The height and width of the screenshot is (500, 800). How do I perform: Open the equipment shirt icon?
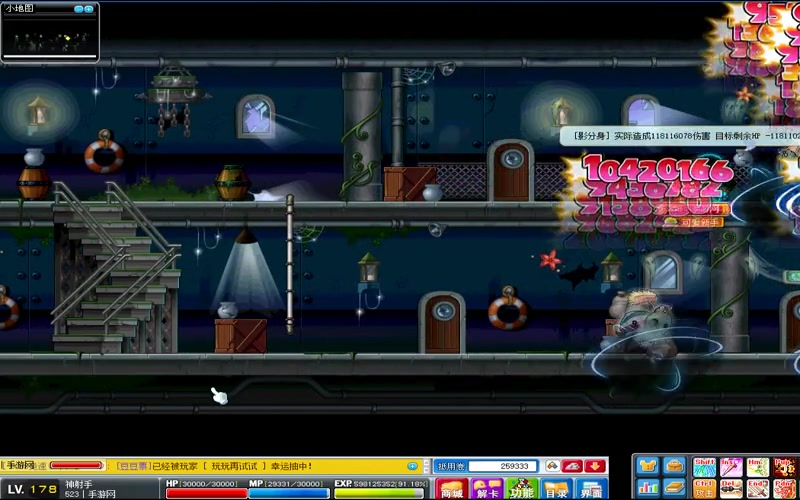(647, 466)
